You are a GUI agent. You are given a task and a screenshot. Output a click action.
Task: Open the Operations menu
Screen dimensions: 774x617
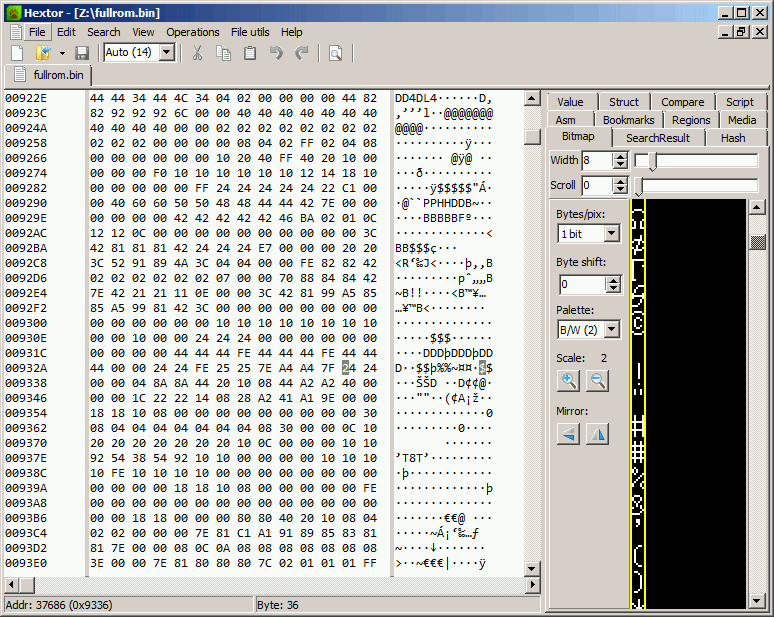point(193,32)
